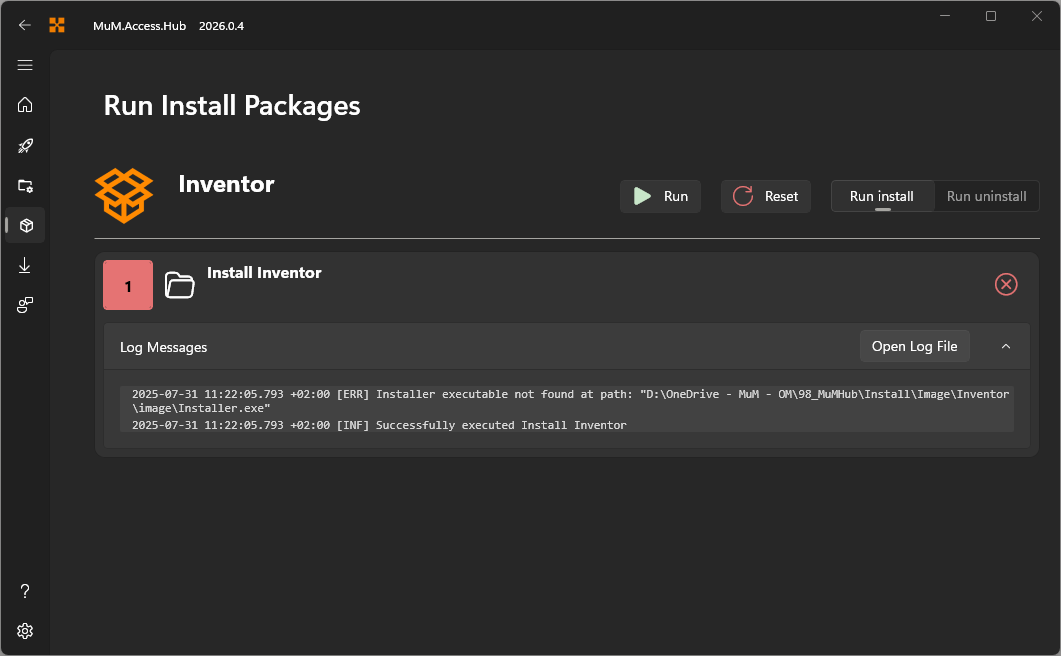Viewport: 1061px width, 656px height.
Task: Open the Downloads section in sidebar
Action: coord(25,265)
